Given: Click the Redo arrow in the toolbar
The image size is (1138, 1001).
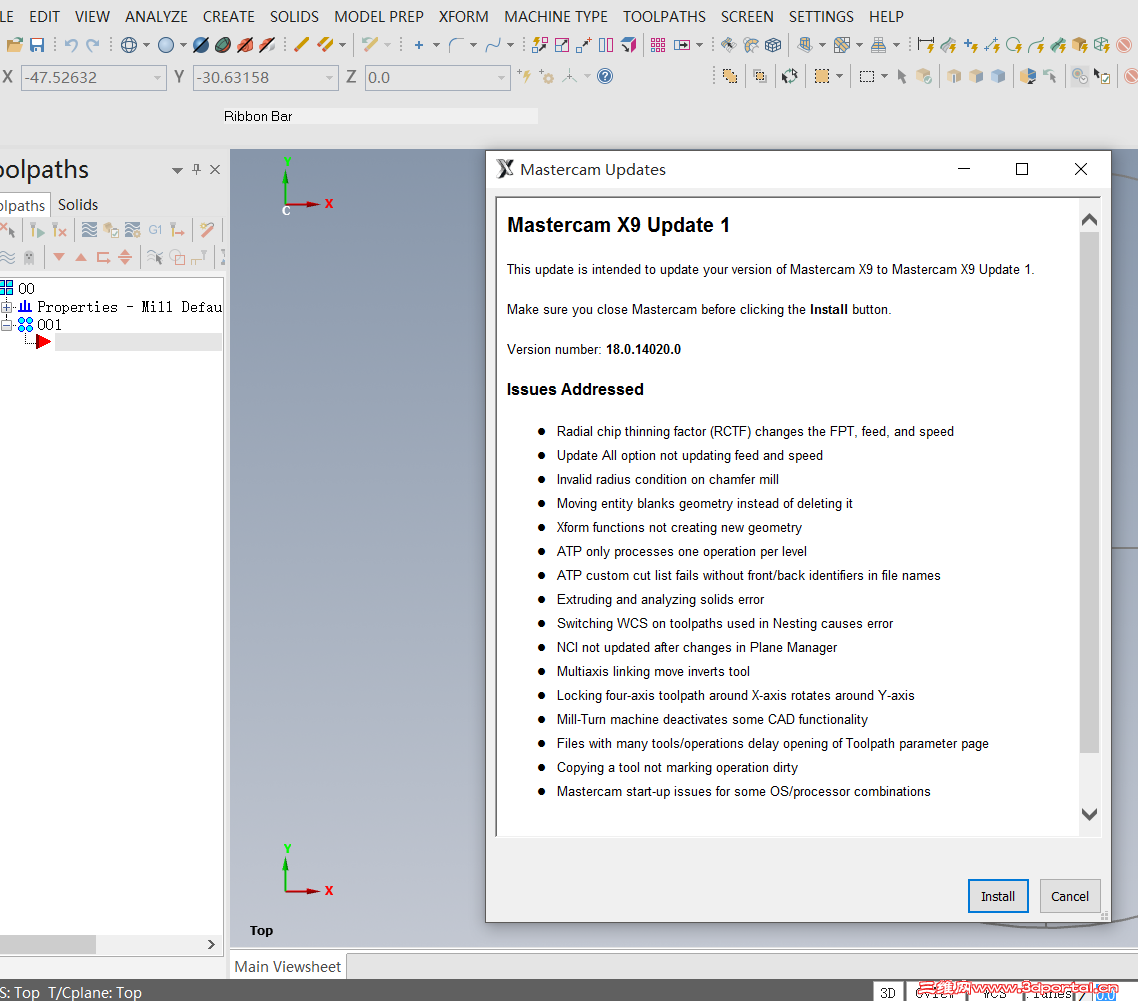Looking at the screenshot, I should 93,45.
